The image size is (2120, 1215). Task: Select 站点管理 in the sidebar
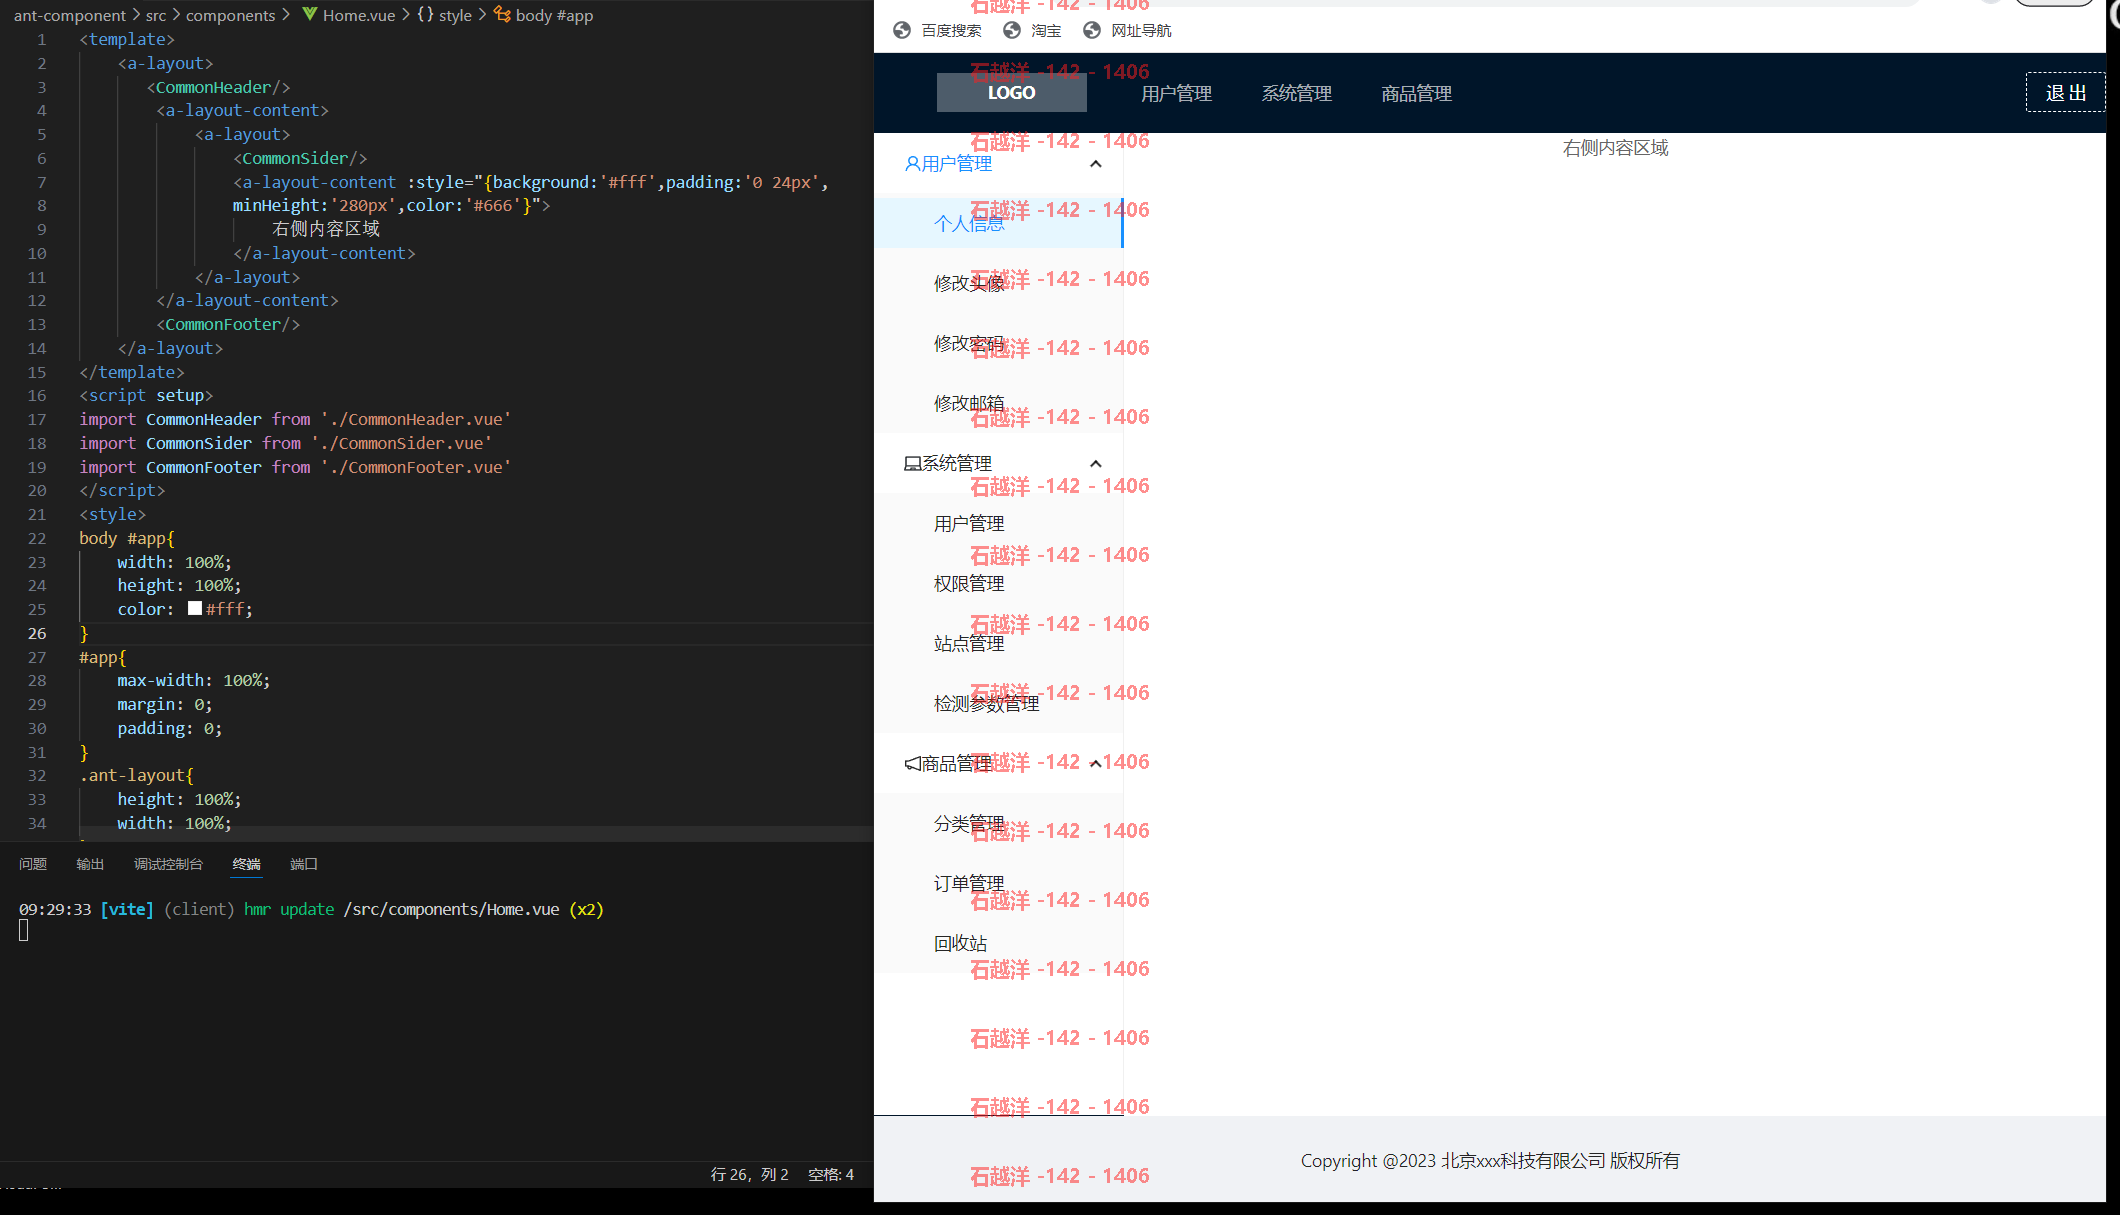999,643
